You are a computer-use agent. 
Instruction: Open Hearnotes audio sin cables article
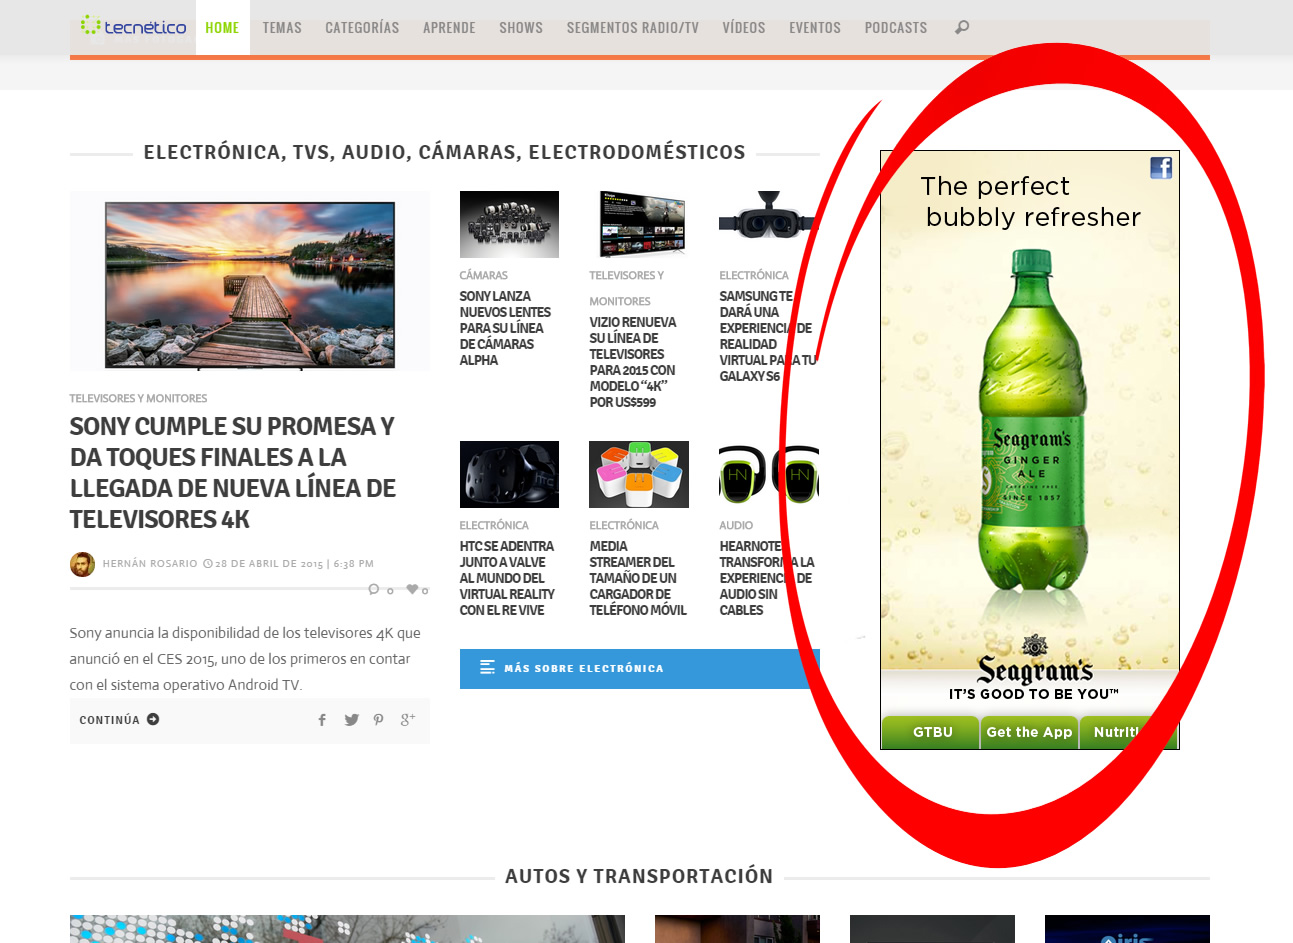pos(767,578)
